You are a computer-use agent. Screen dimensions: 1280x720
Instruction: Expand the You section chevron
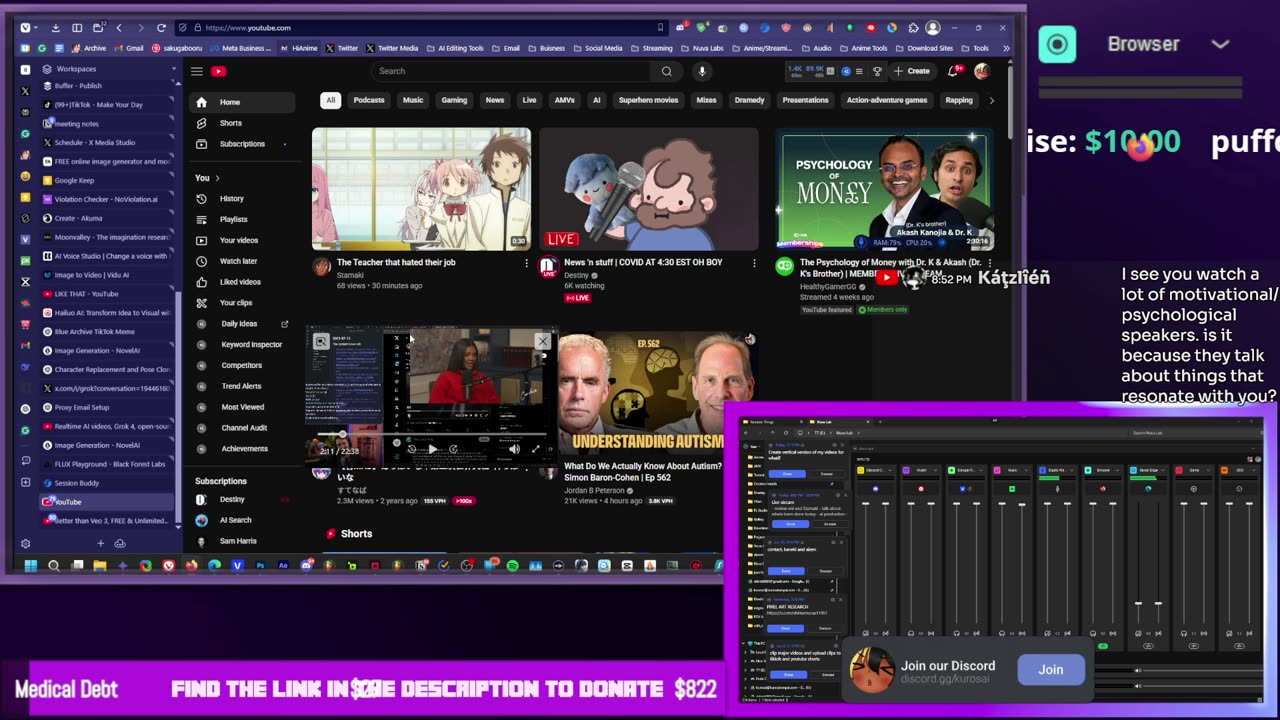click(217, 178)
